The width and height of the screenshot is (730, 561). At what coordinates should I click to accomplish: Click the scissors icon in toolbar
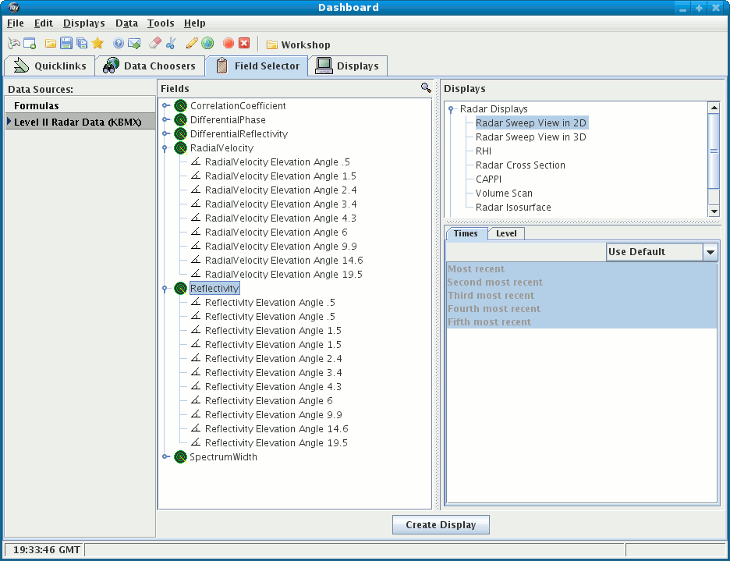pyautogui.click(x=170, y=44)
